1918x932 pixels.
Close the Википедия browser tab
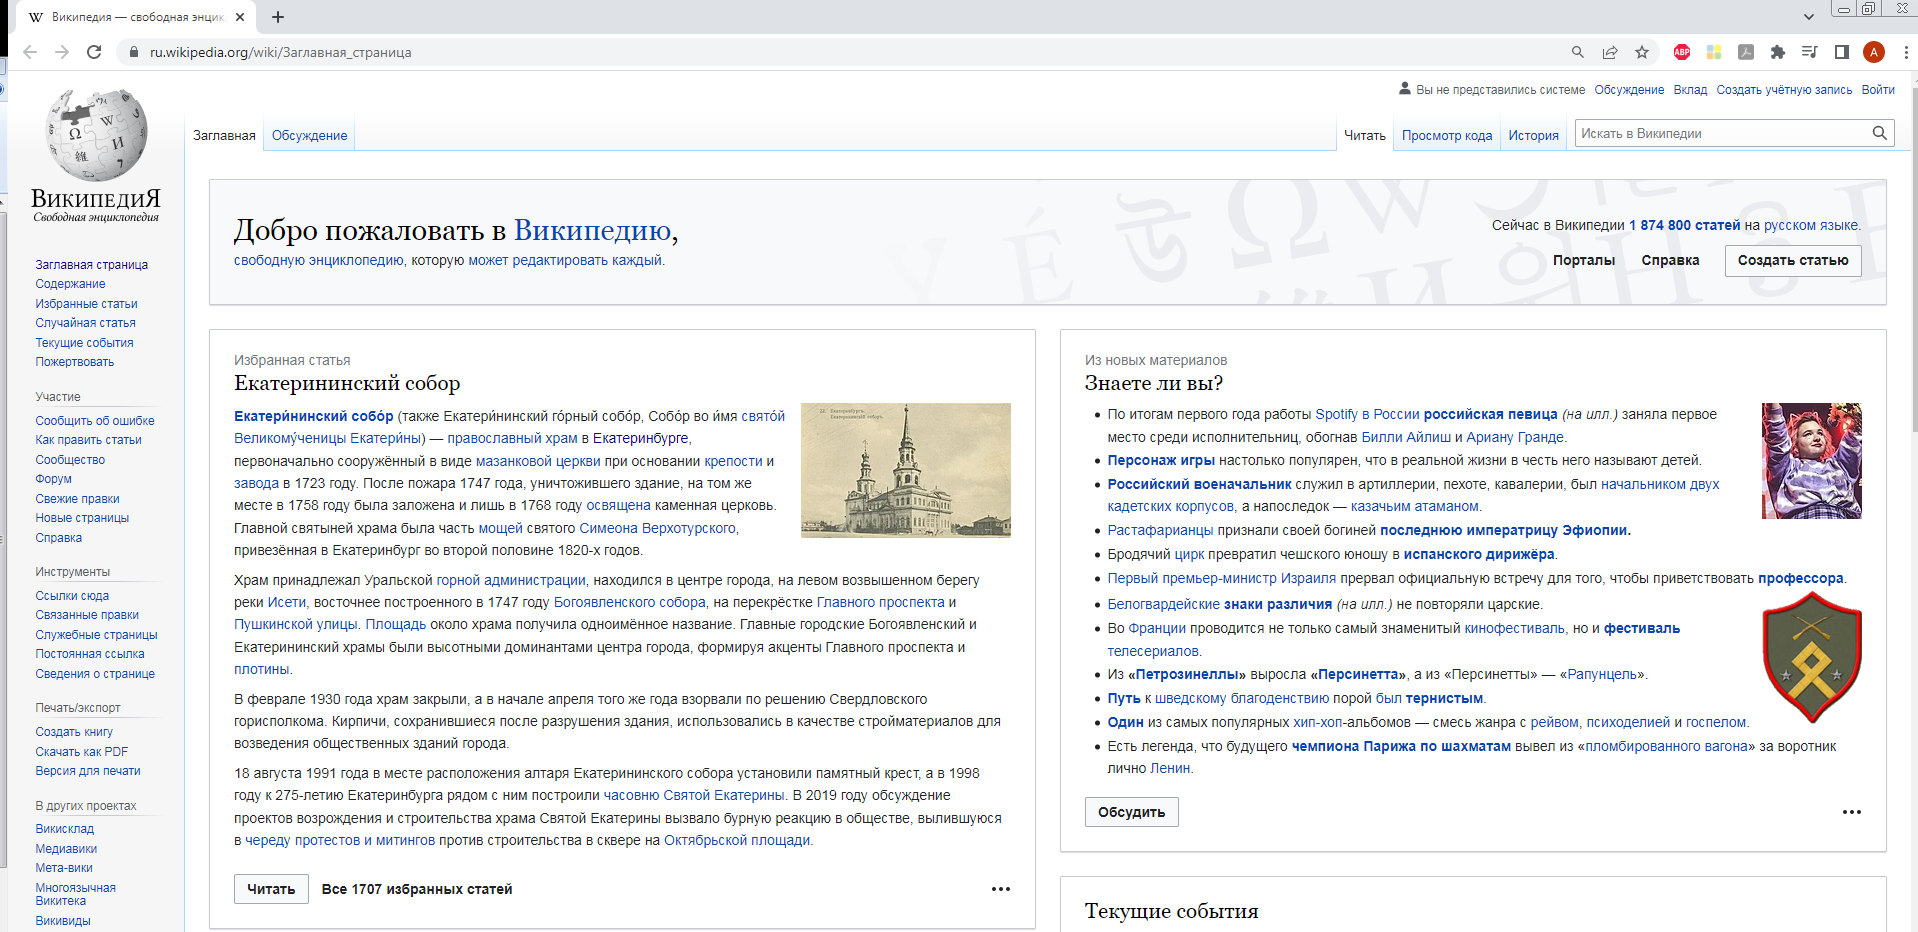click(x=240, y=17)
